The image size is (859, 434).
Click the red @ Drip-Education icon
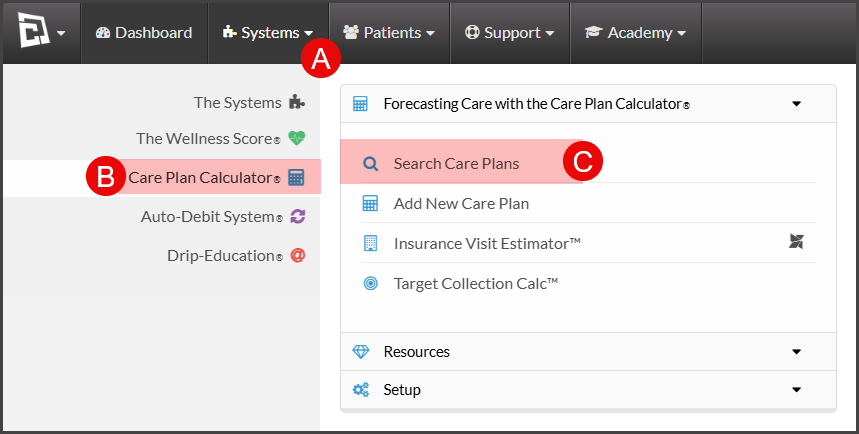coord(297,255)
